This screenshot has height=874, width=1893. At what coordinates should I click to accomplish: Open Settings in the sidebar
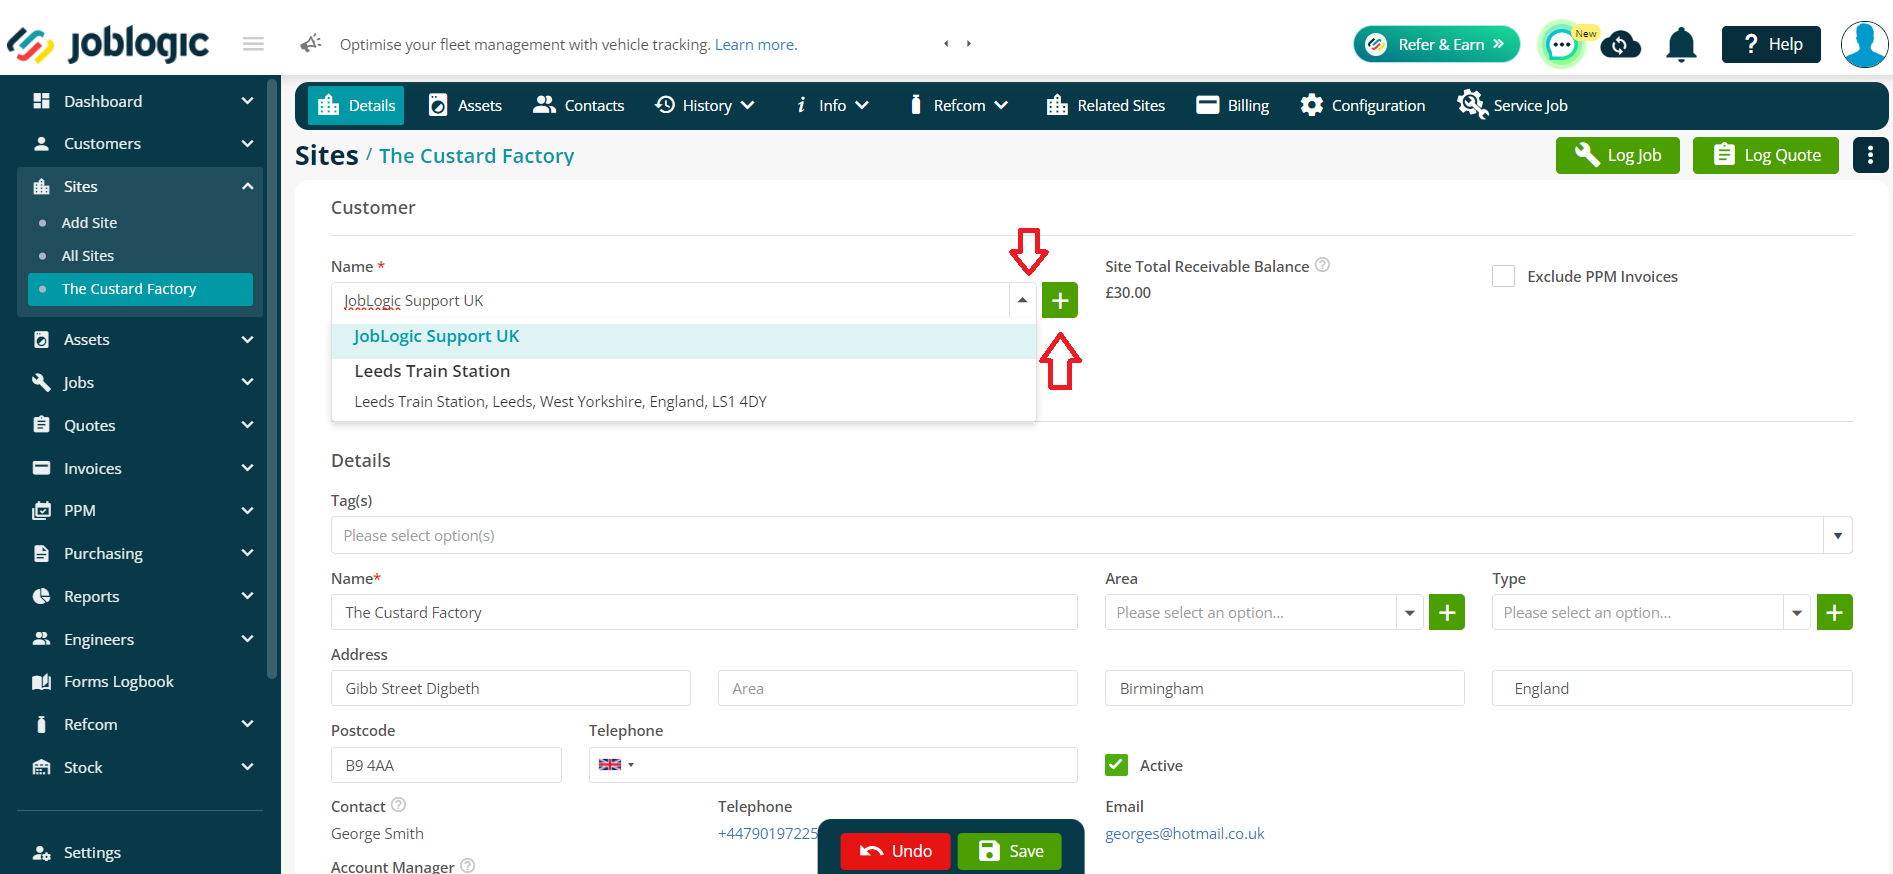(x=92, y=852)
